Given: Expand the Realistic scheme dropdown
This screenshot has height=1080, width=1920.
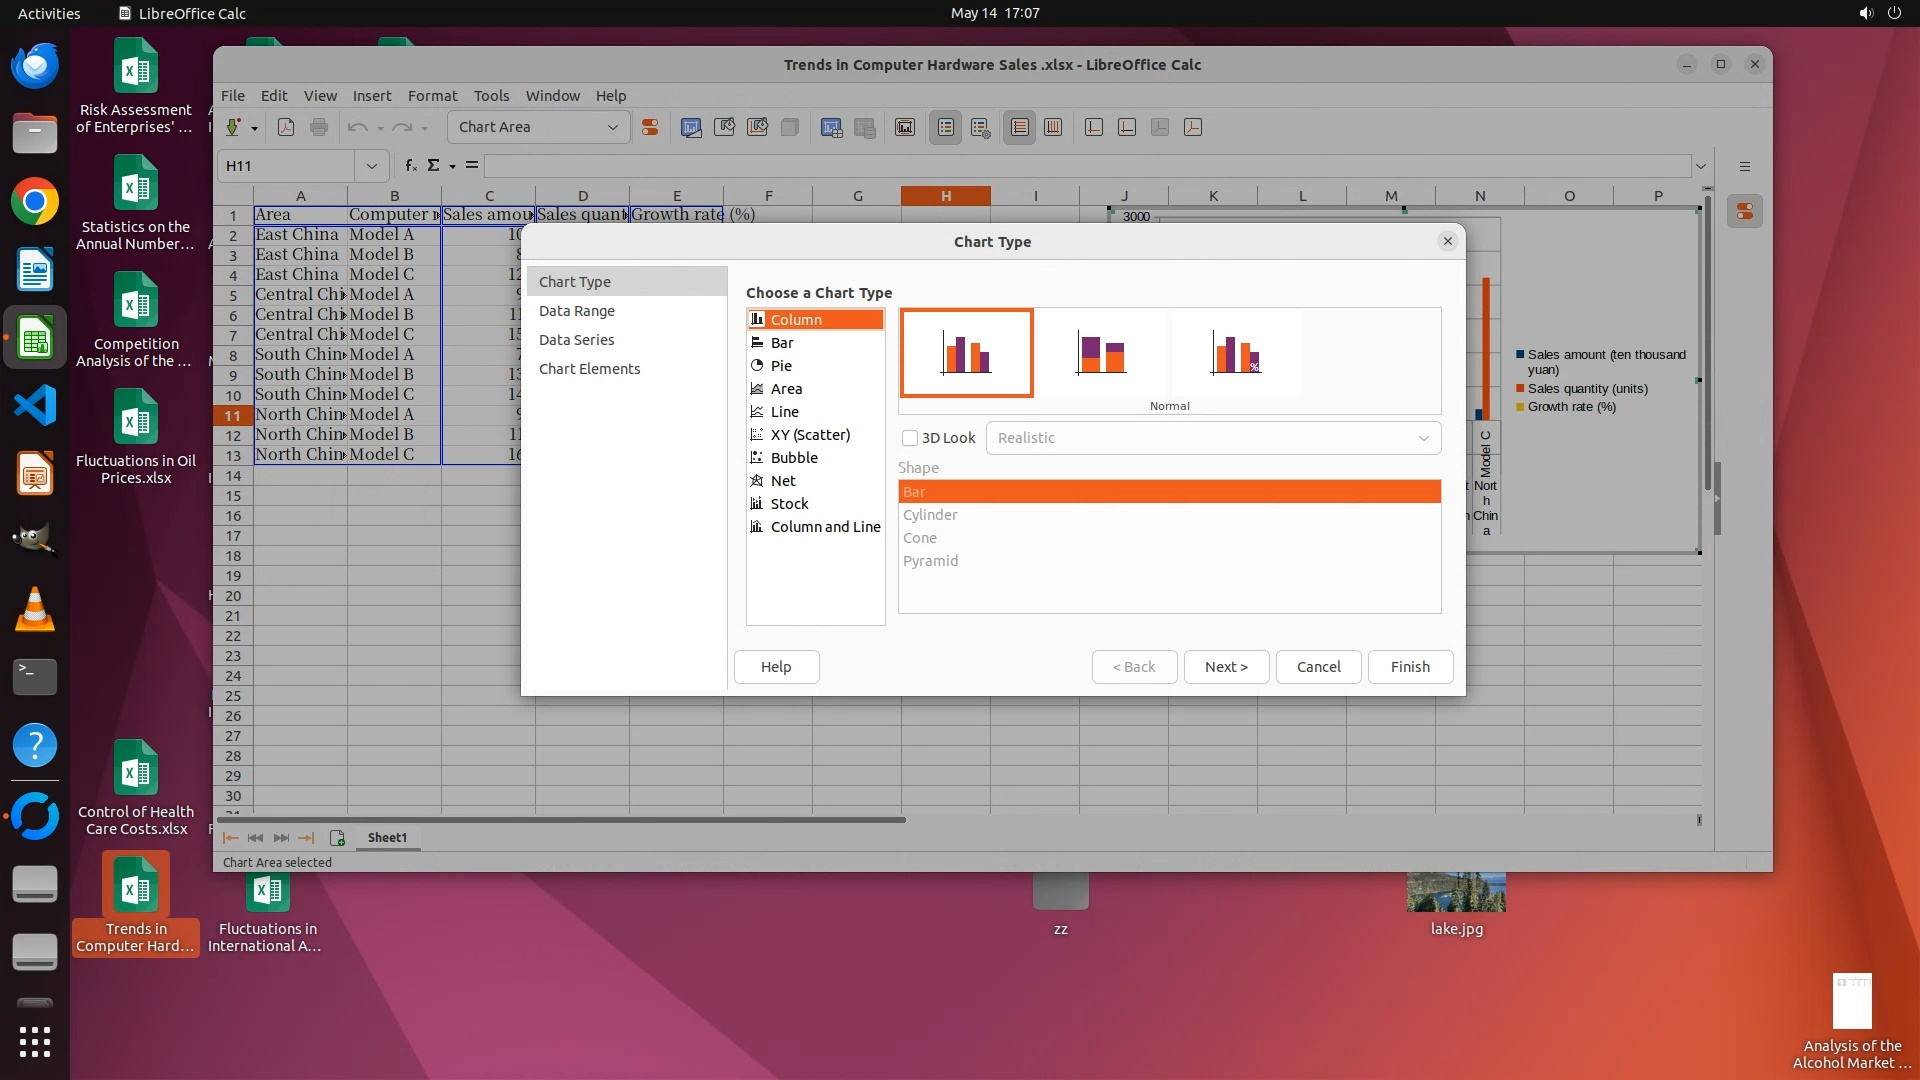Looking at the screenshot, I should 1423,438.
